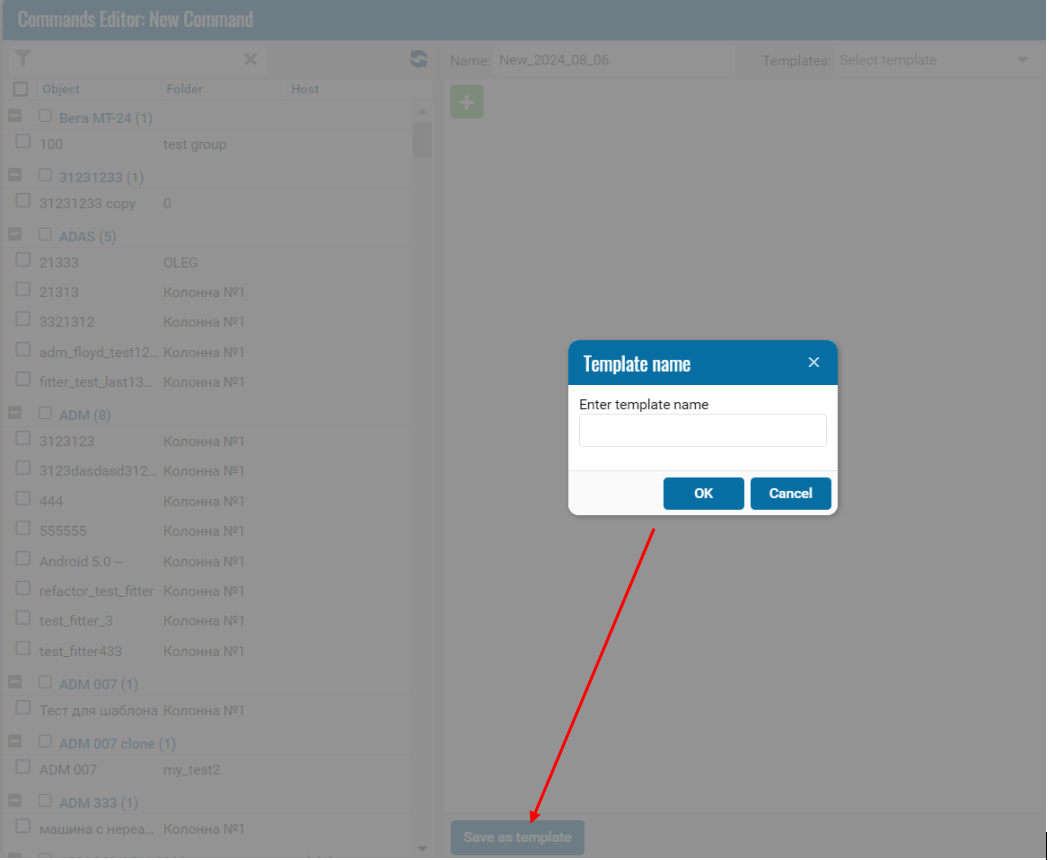Image resolution: width=1049 pixels, height=860 pixels.
Task: Collapse the Вега МТ-24 group
Action: tap(15, 117)
